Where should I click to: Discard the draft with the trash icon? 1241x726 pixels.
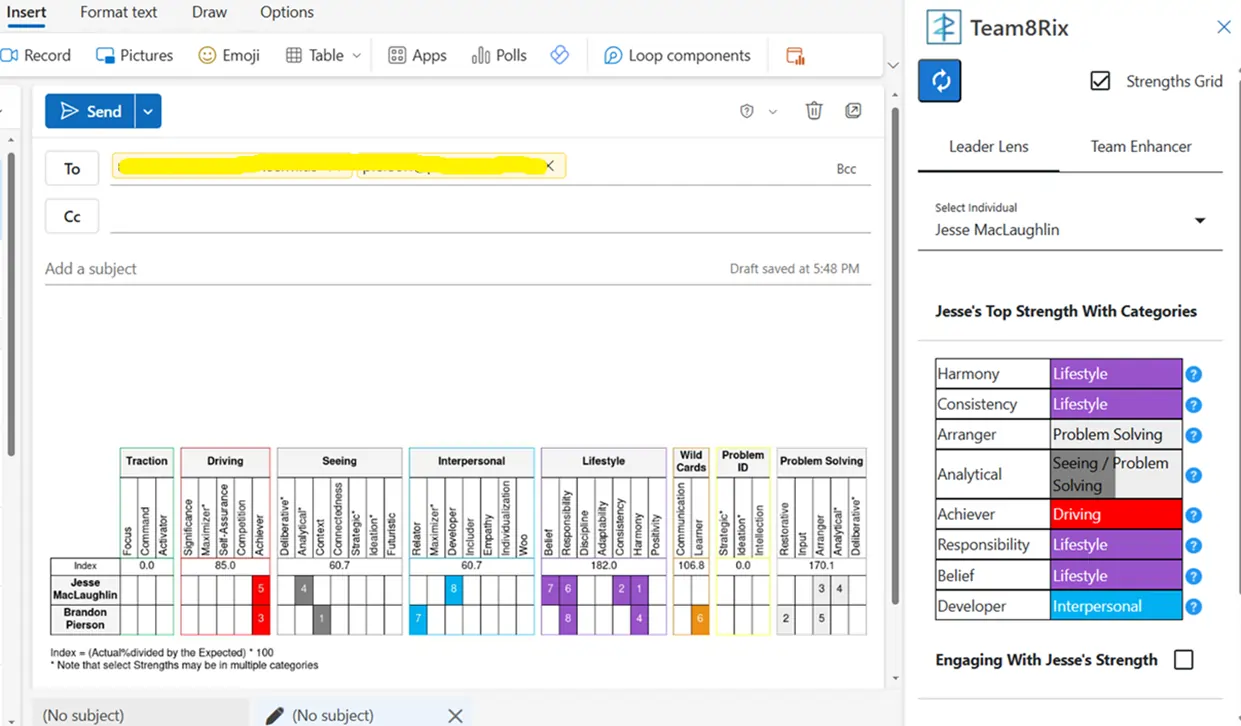click(x=814, y=111)
